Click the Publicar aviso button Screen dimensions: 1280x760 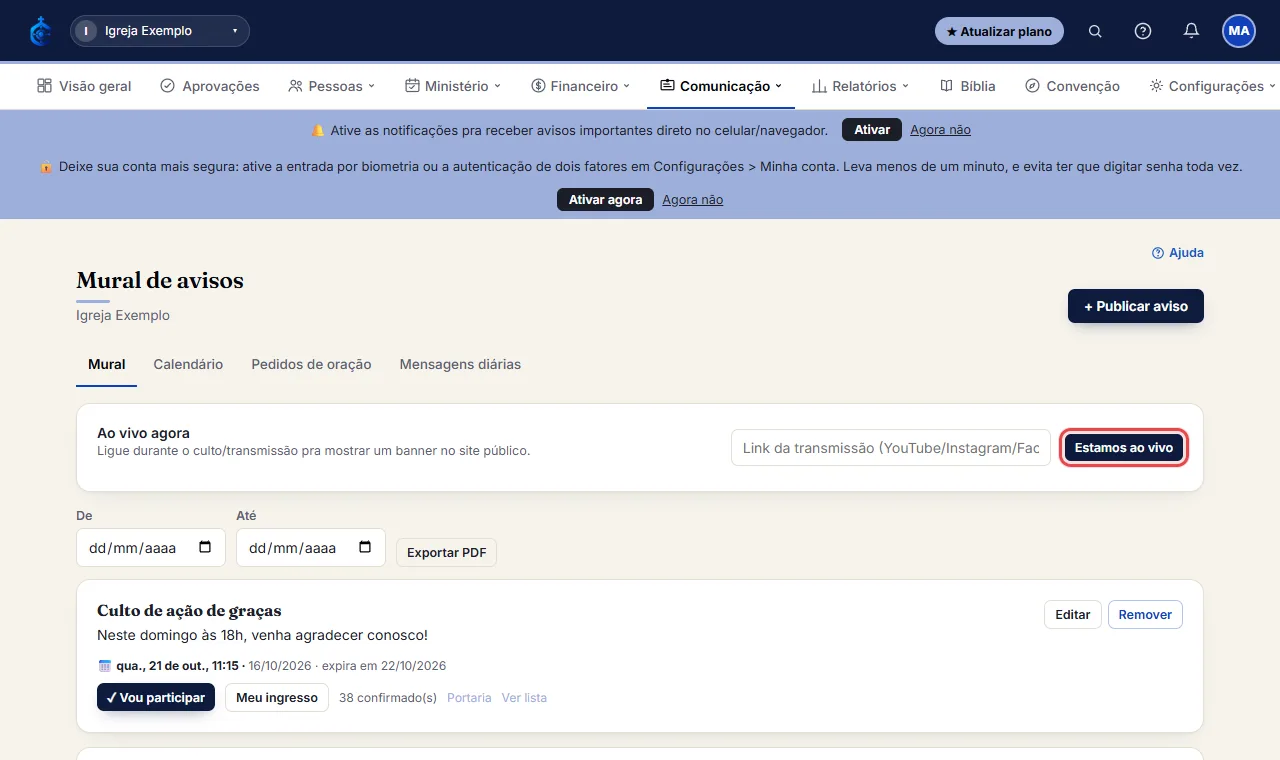tap(1136, 306)
